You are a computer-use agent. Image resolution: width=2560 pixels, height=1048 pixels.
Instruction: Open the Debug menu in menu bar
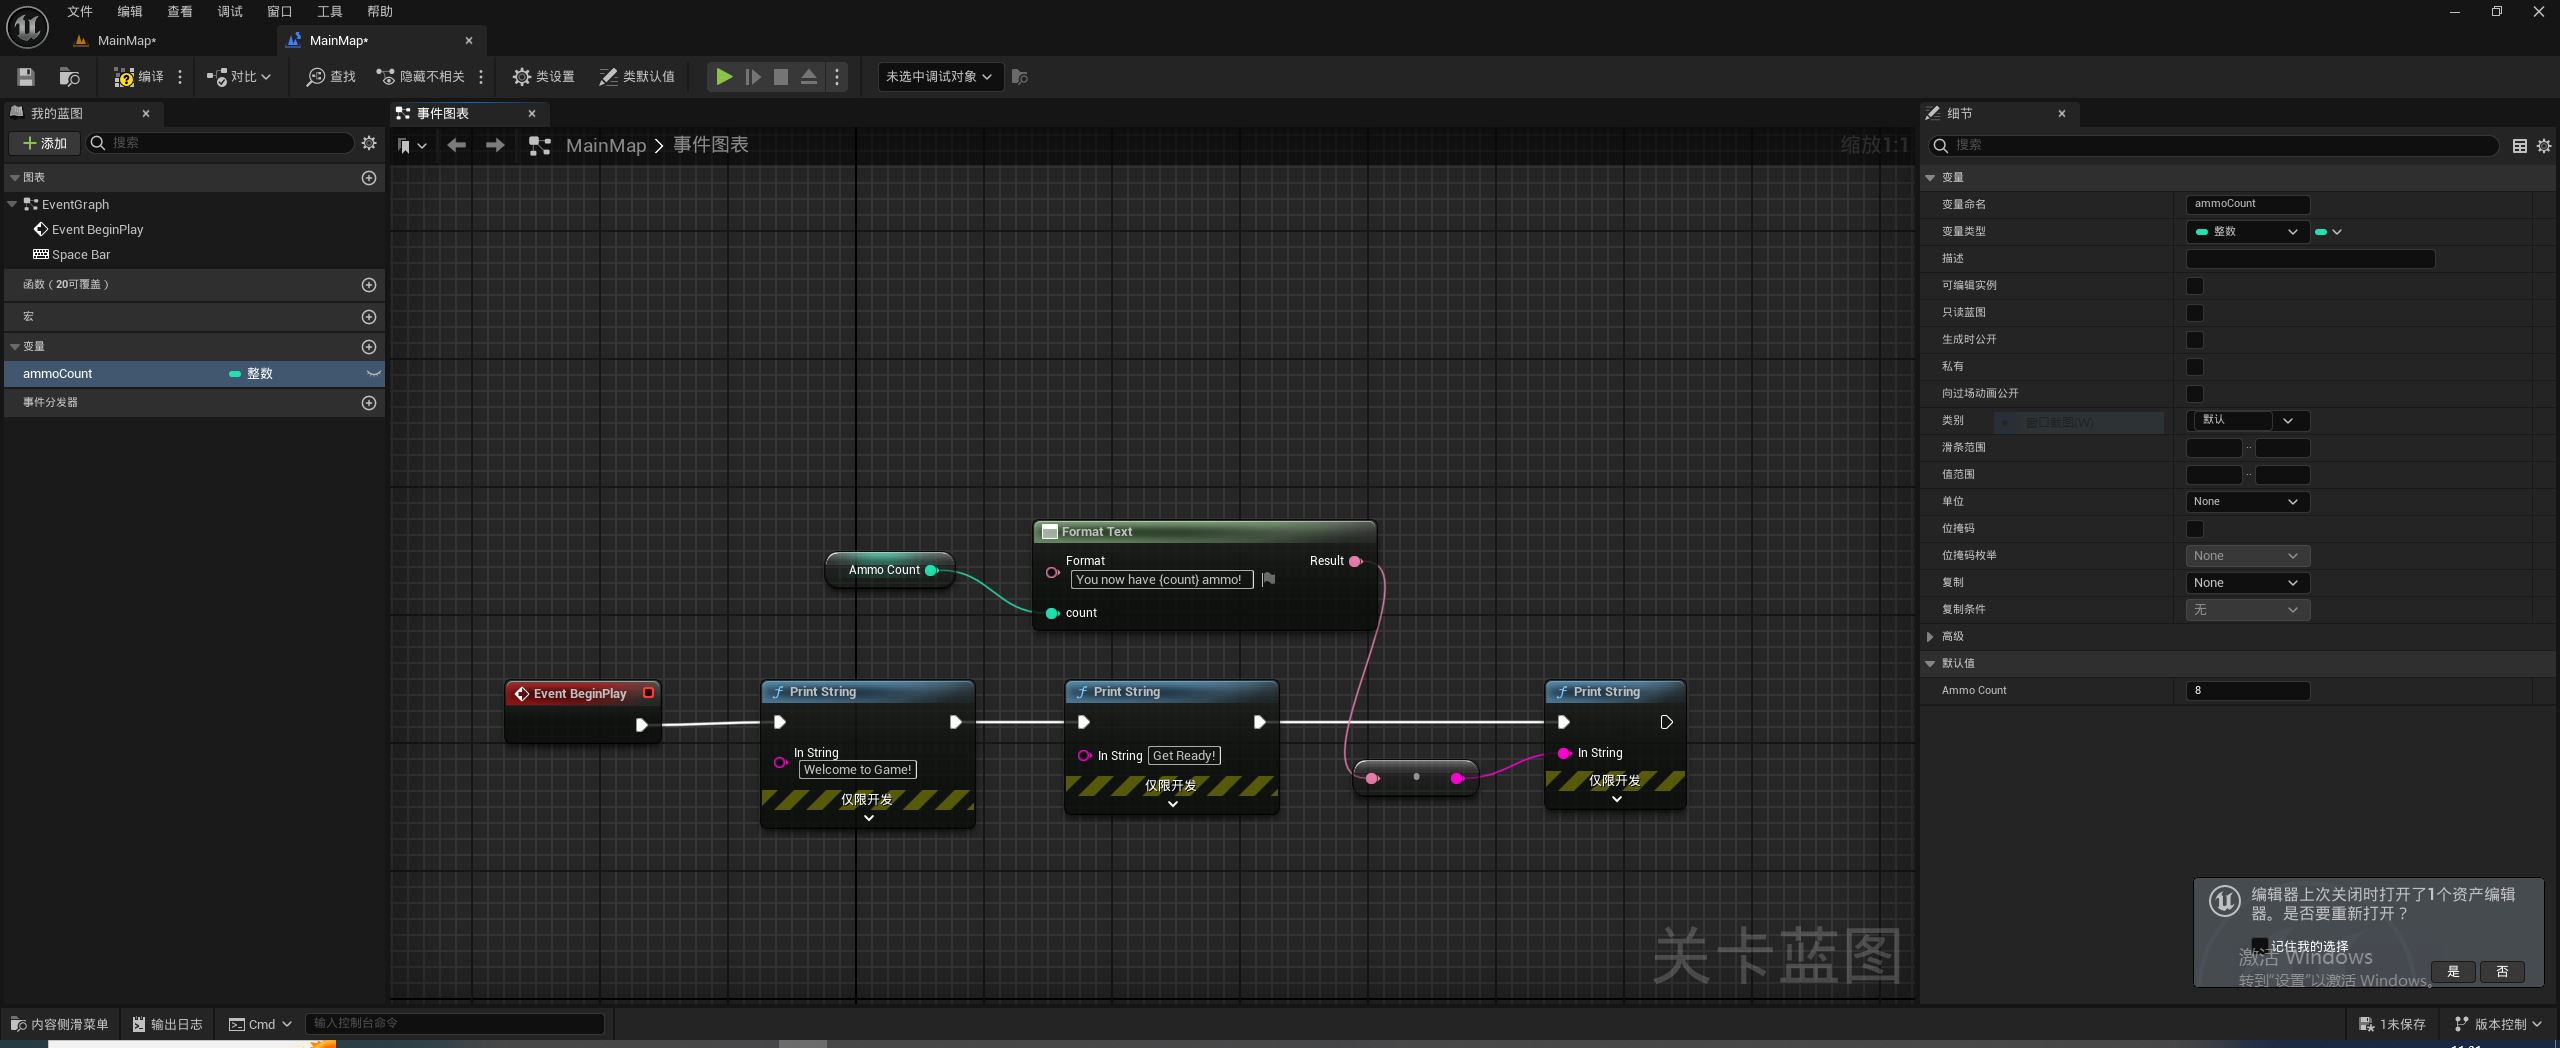(x=230, y=12)
